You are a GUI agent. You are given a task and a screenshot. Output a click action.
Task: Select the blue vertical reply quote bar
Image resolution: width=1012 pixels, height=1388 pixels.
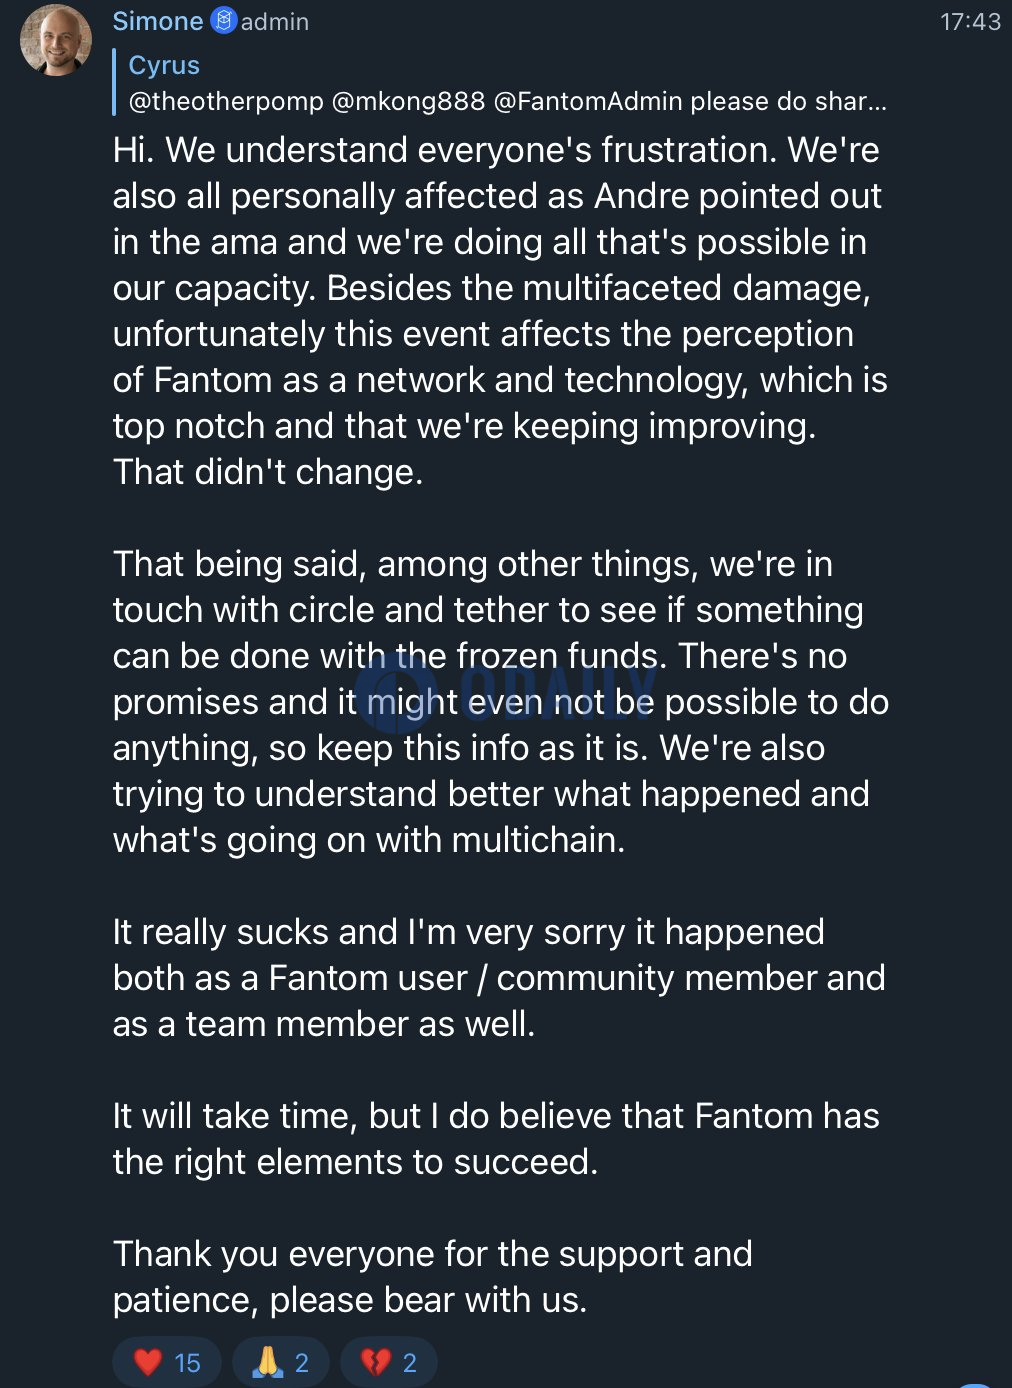pos(115,82)
